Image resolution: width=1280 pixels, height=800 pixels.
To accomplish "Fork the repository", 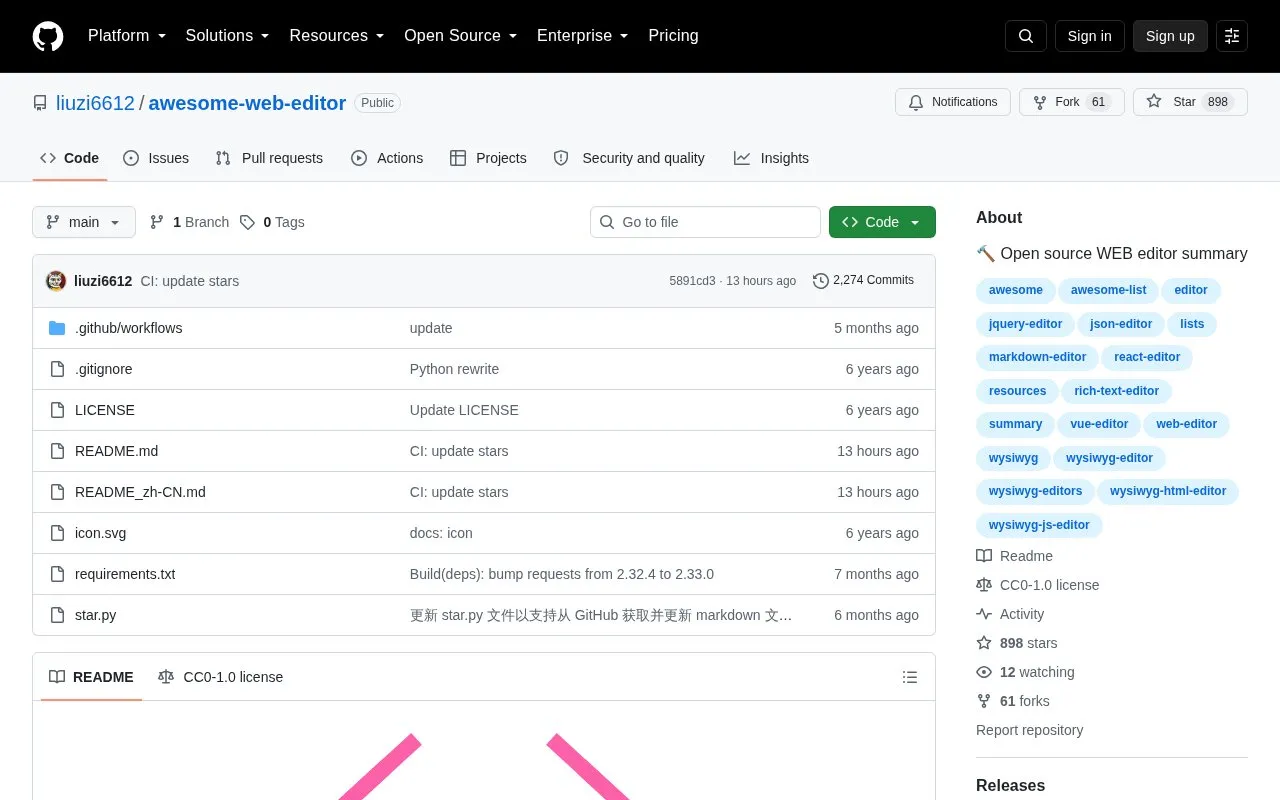I will point(1072,102).
